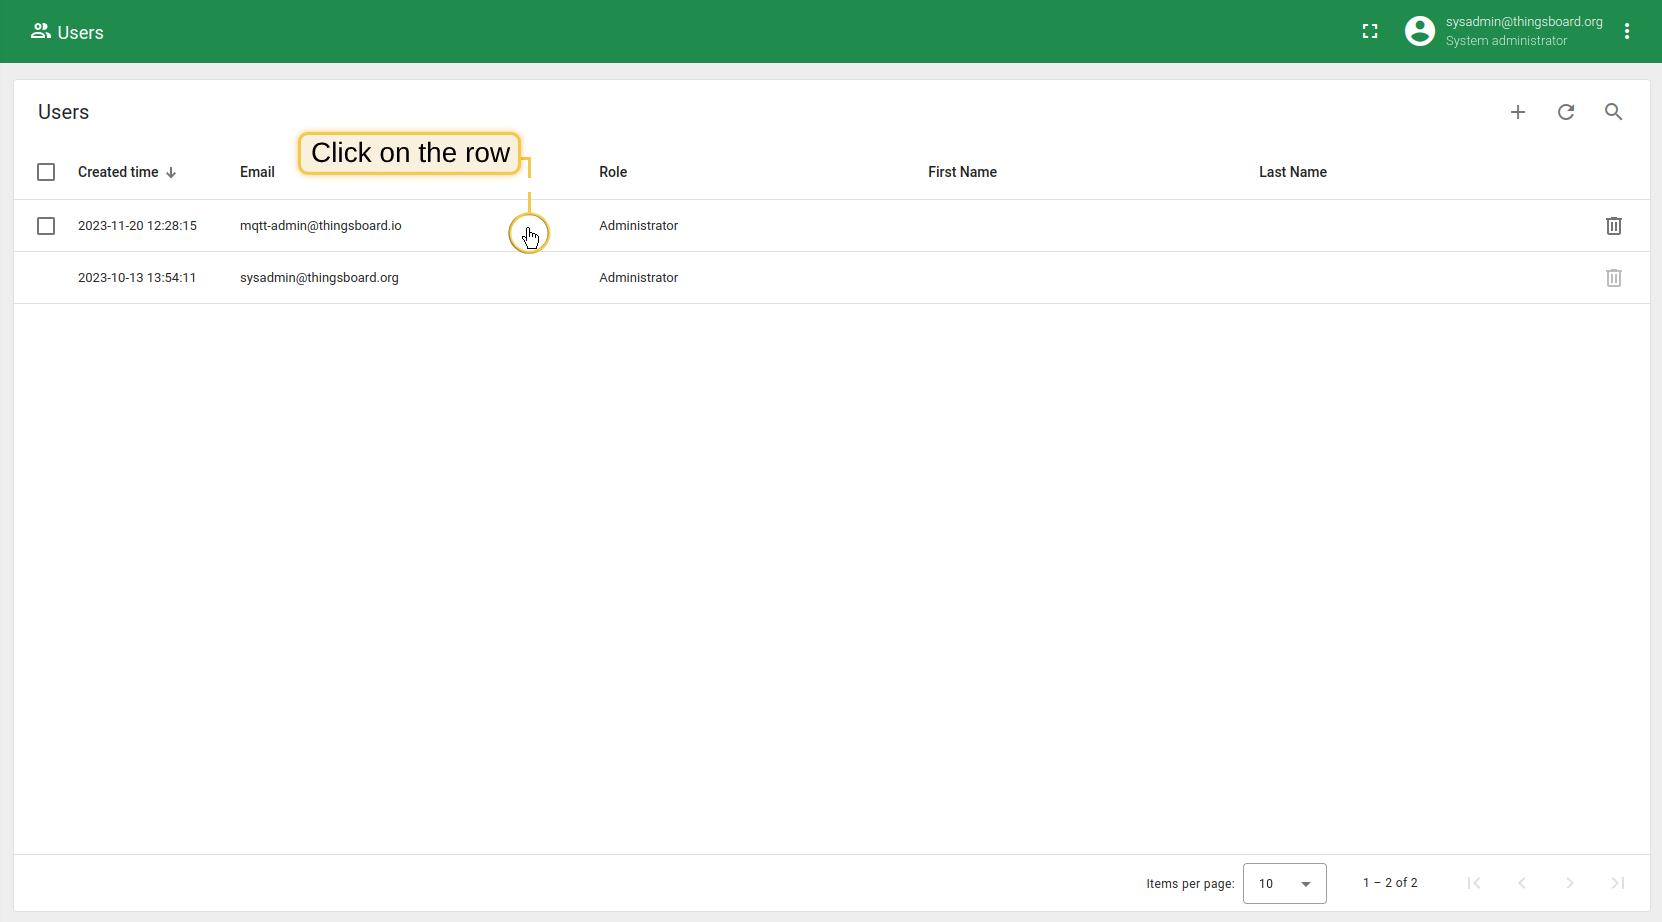The width and height of the screenshot is (1662, 922).
Task: Sort by the Role column header
Action: (613, 172)
